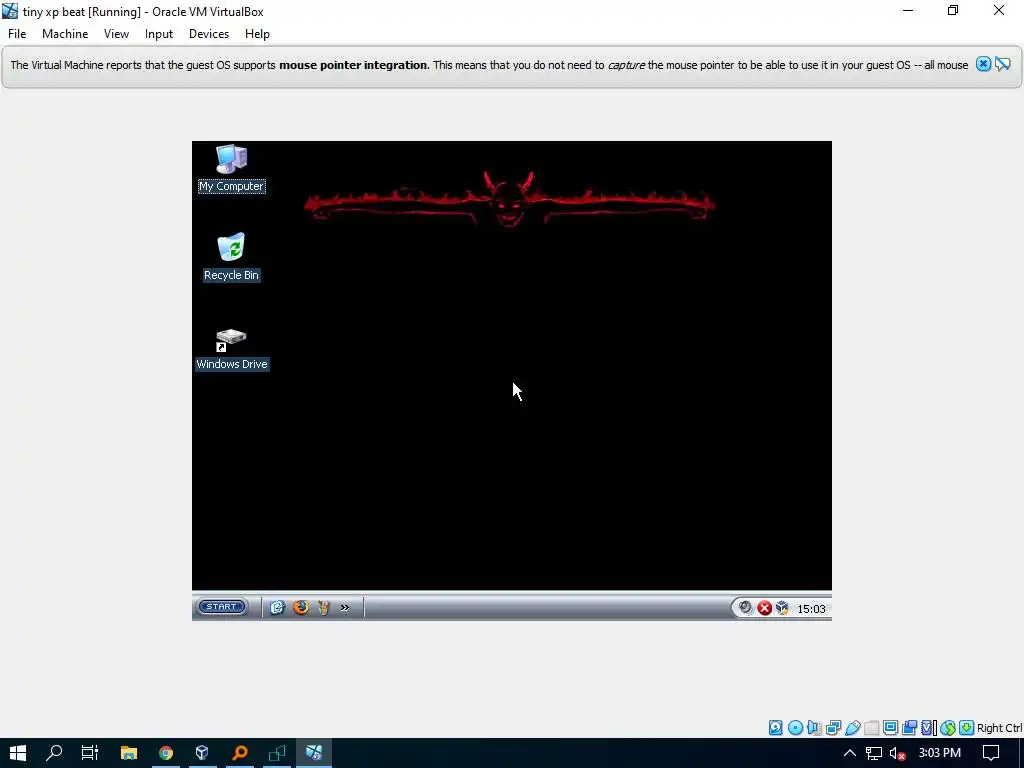Select the Windows Drive shortcut icon
Image resolution: width=1024 pixels, height=768 pixels.
tap(232, 349)
